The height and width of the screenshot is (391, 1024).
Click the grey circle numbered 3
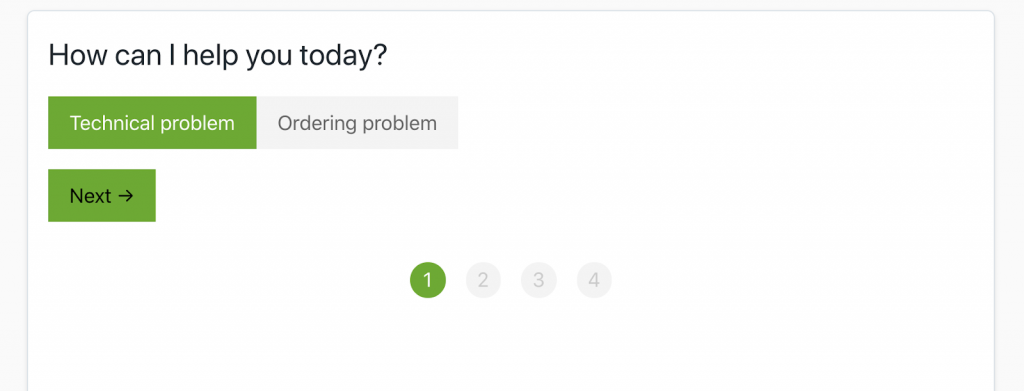539,280
